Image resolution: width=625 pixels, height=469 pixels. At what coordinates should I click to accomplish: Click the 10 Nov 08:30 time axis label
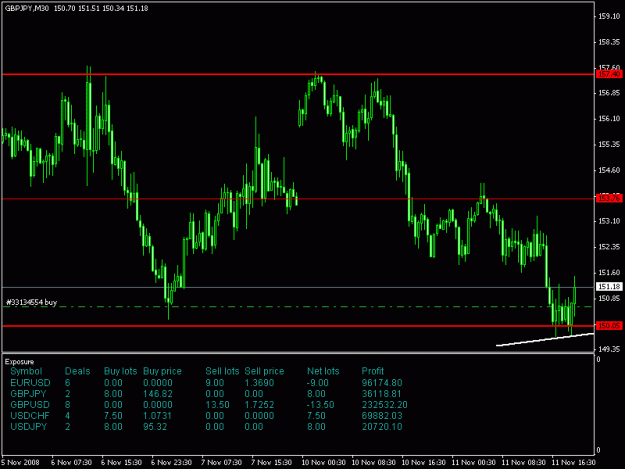click(373, 462)
